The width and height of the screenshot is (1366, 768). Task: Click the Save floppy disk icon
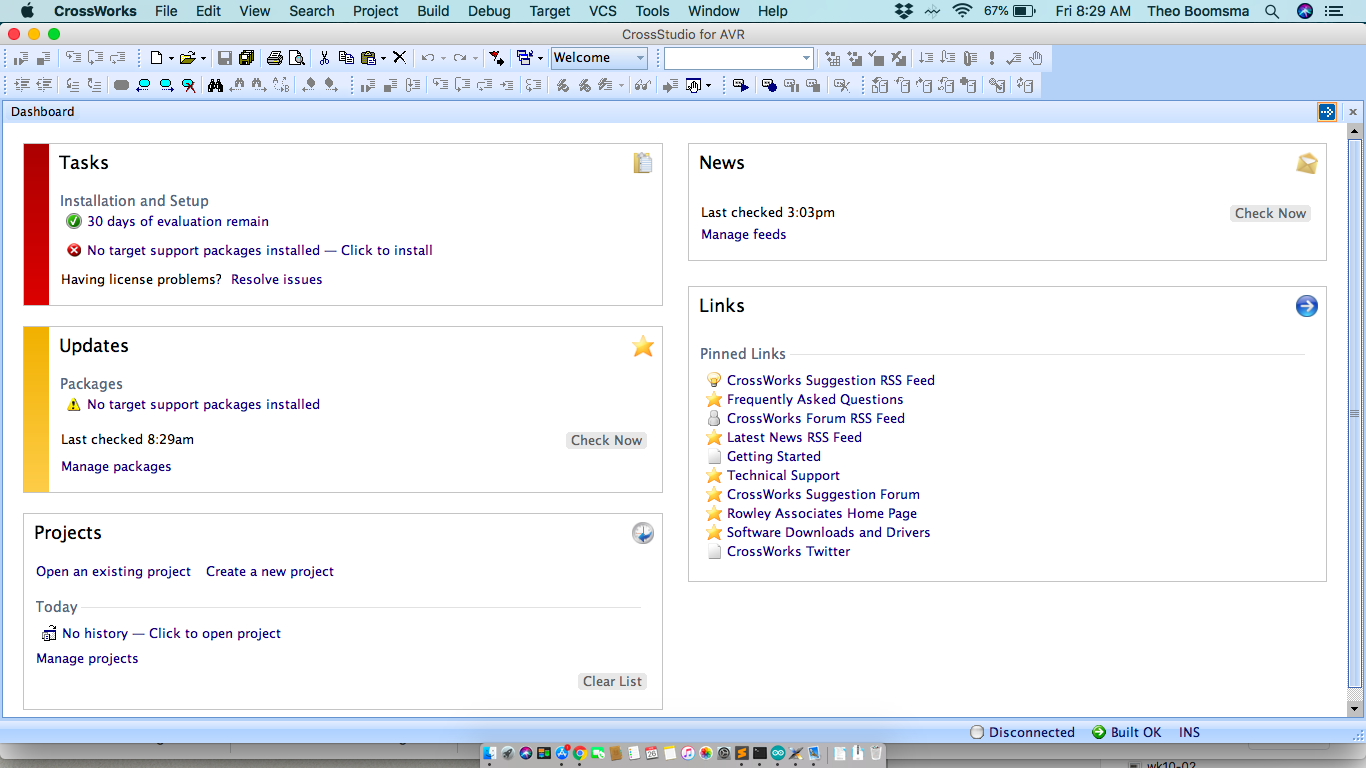(225, 58)
